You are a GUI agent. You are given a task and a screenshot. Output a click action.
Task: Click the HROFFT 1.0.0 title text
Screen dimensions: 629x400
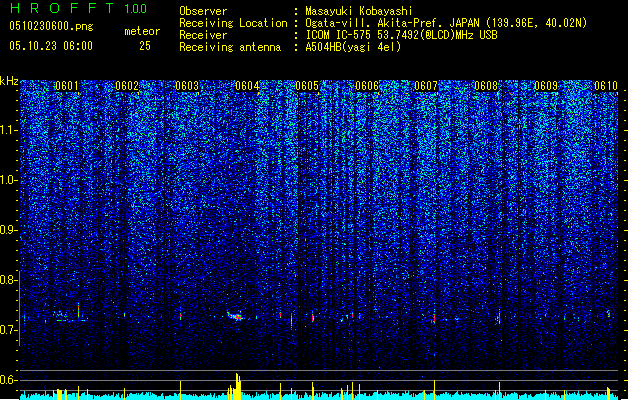[78, 8]
